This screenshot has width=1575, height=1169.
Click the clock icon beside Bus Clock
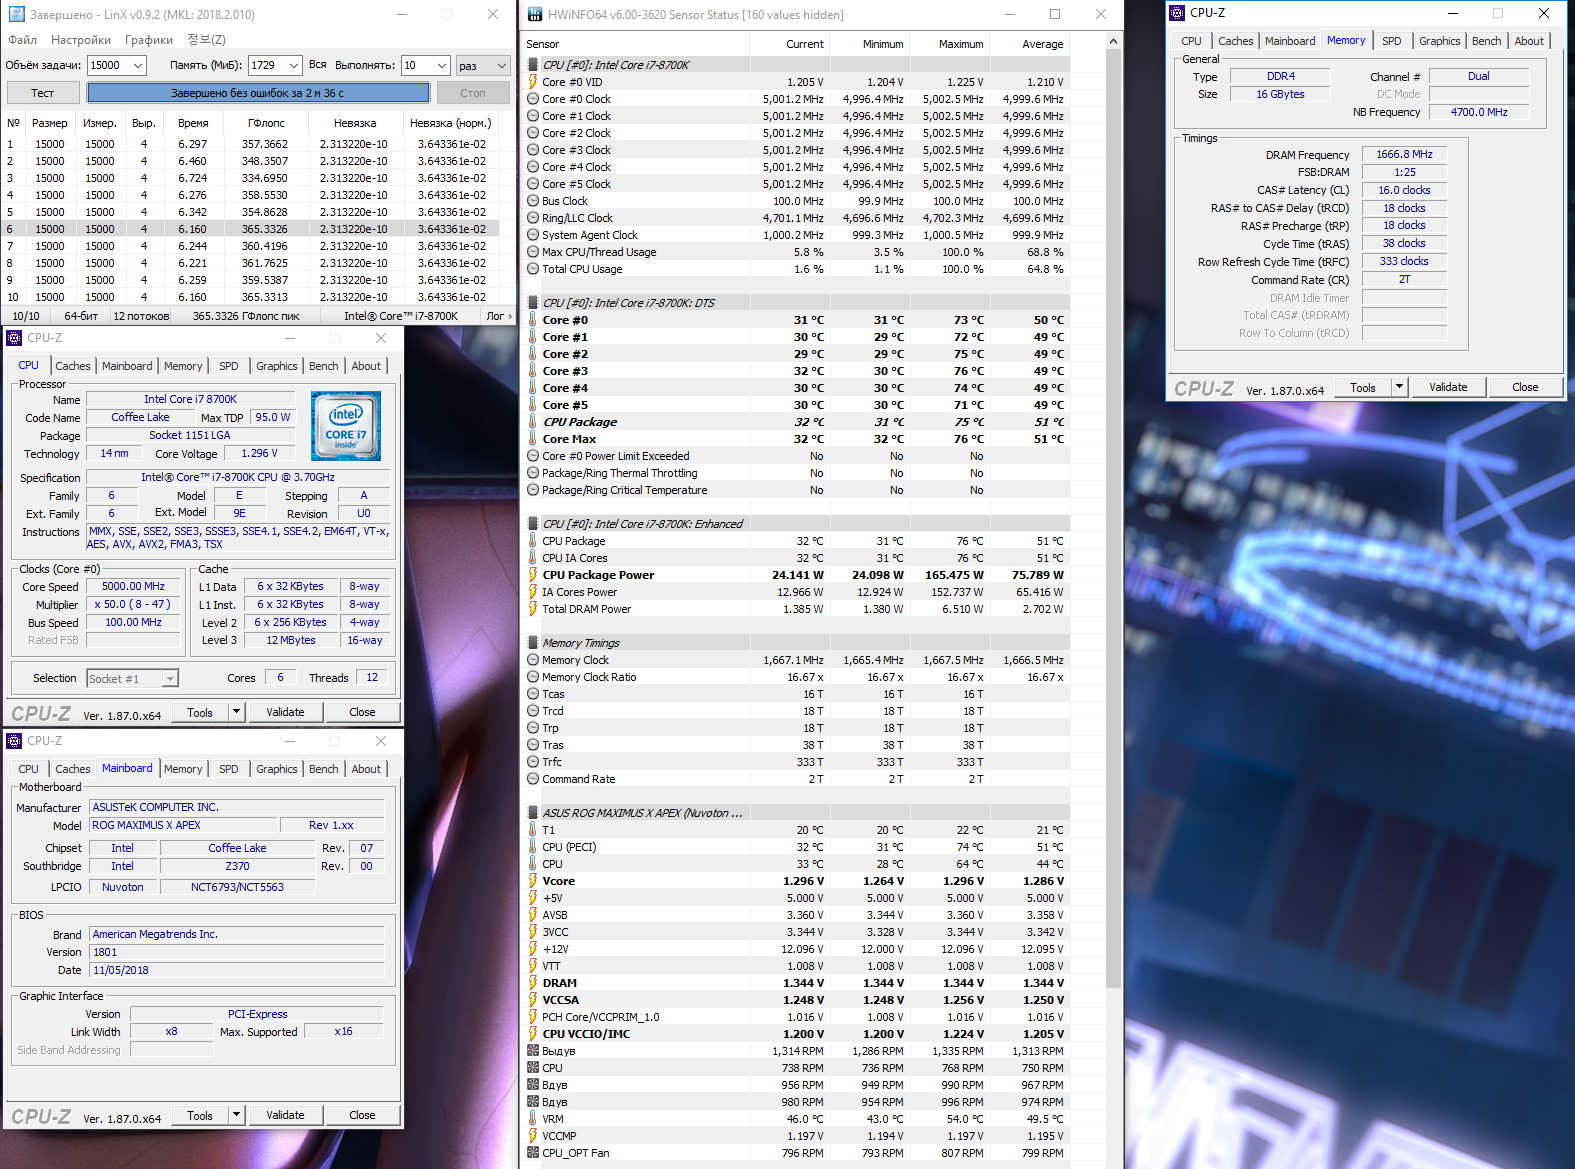533,201
